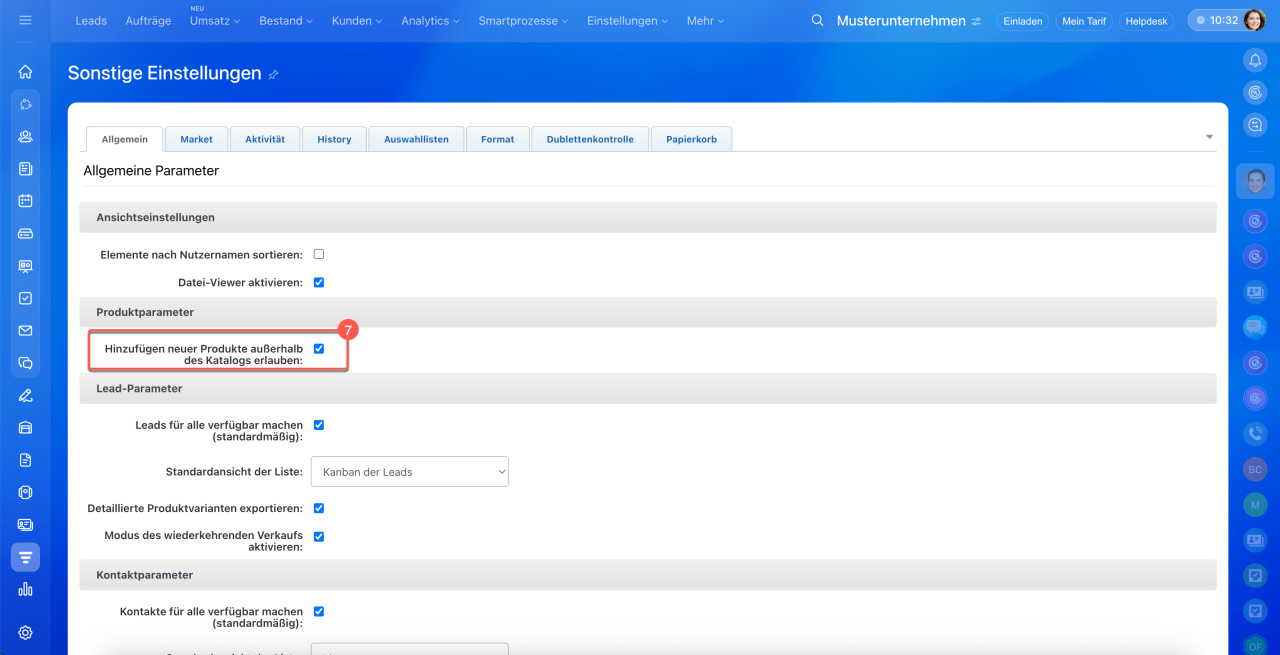Click the phone icon in right panel
This screenshot has width=1280, height=655.
point(1255,434)
